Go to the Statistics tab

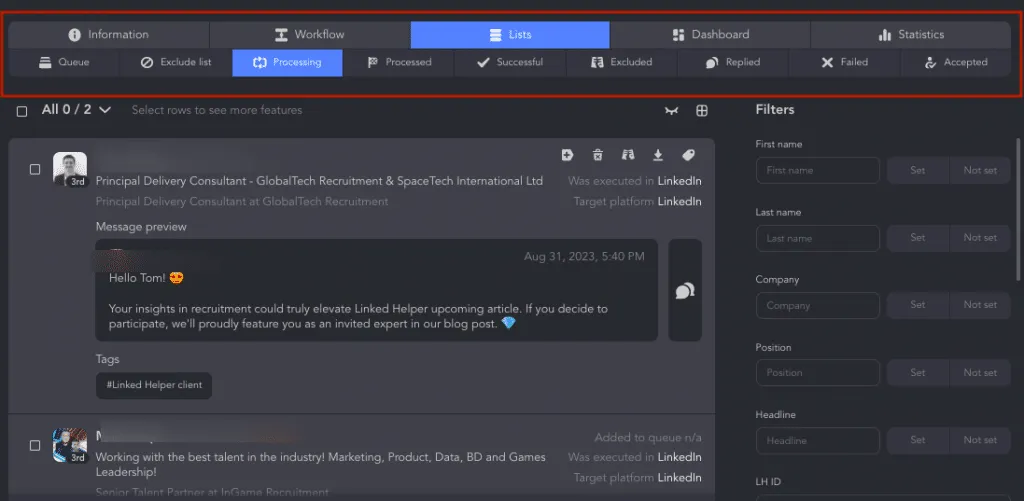tap(911, 35)
